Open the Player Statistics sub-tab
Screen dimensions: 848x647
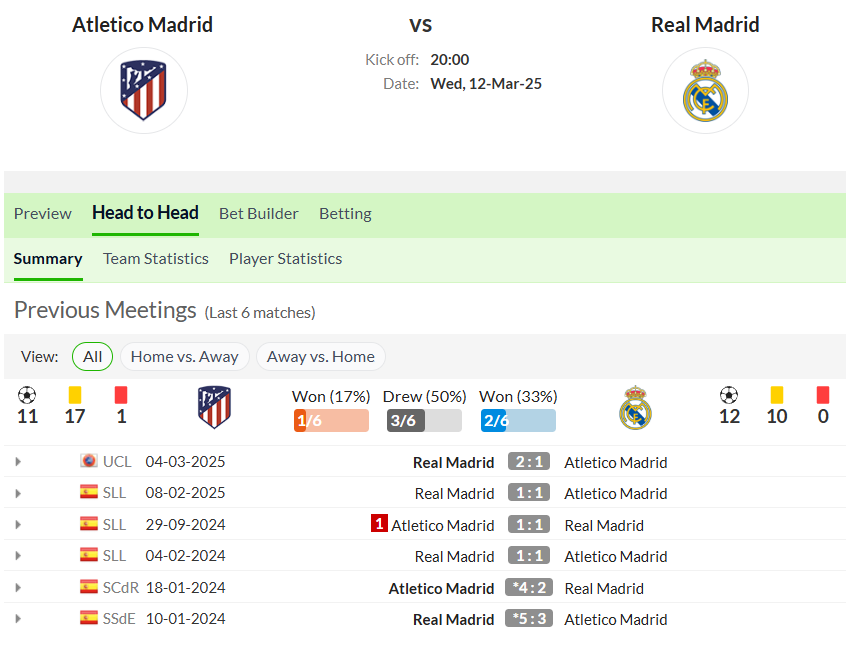point(286,259)
